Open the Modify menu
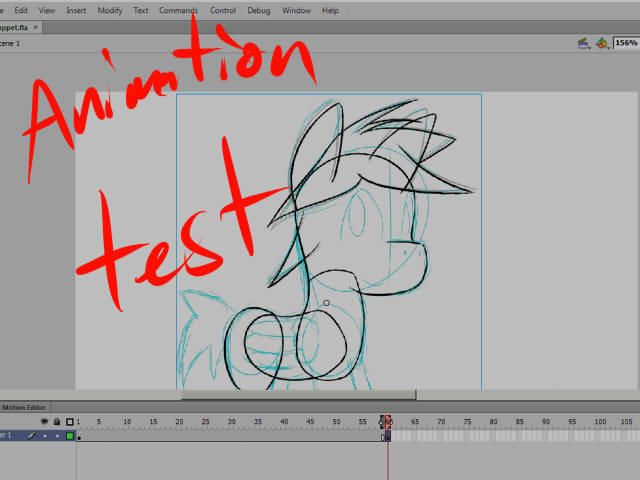640x480 pixels. (110, 11)
